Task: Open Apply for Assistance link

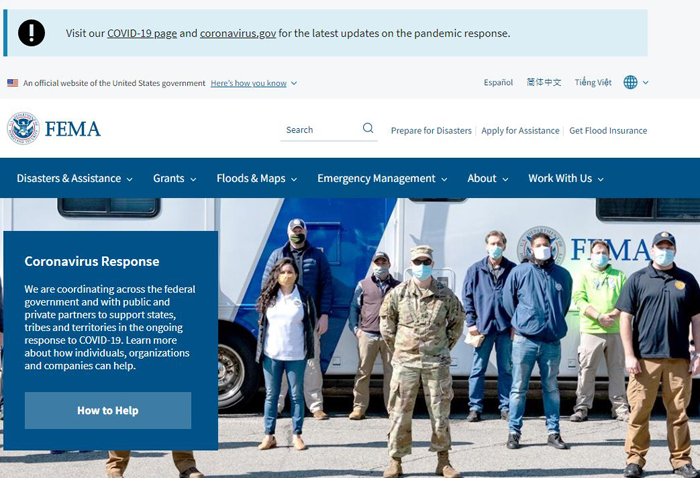Action: click(x=520, y=131)
